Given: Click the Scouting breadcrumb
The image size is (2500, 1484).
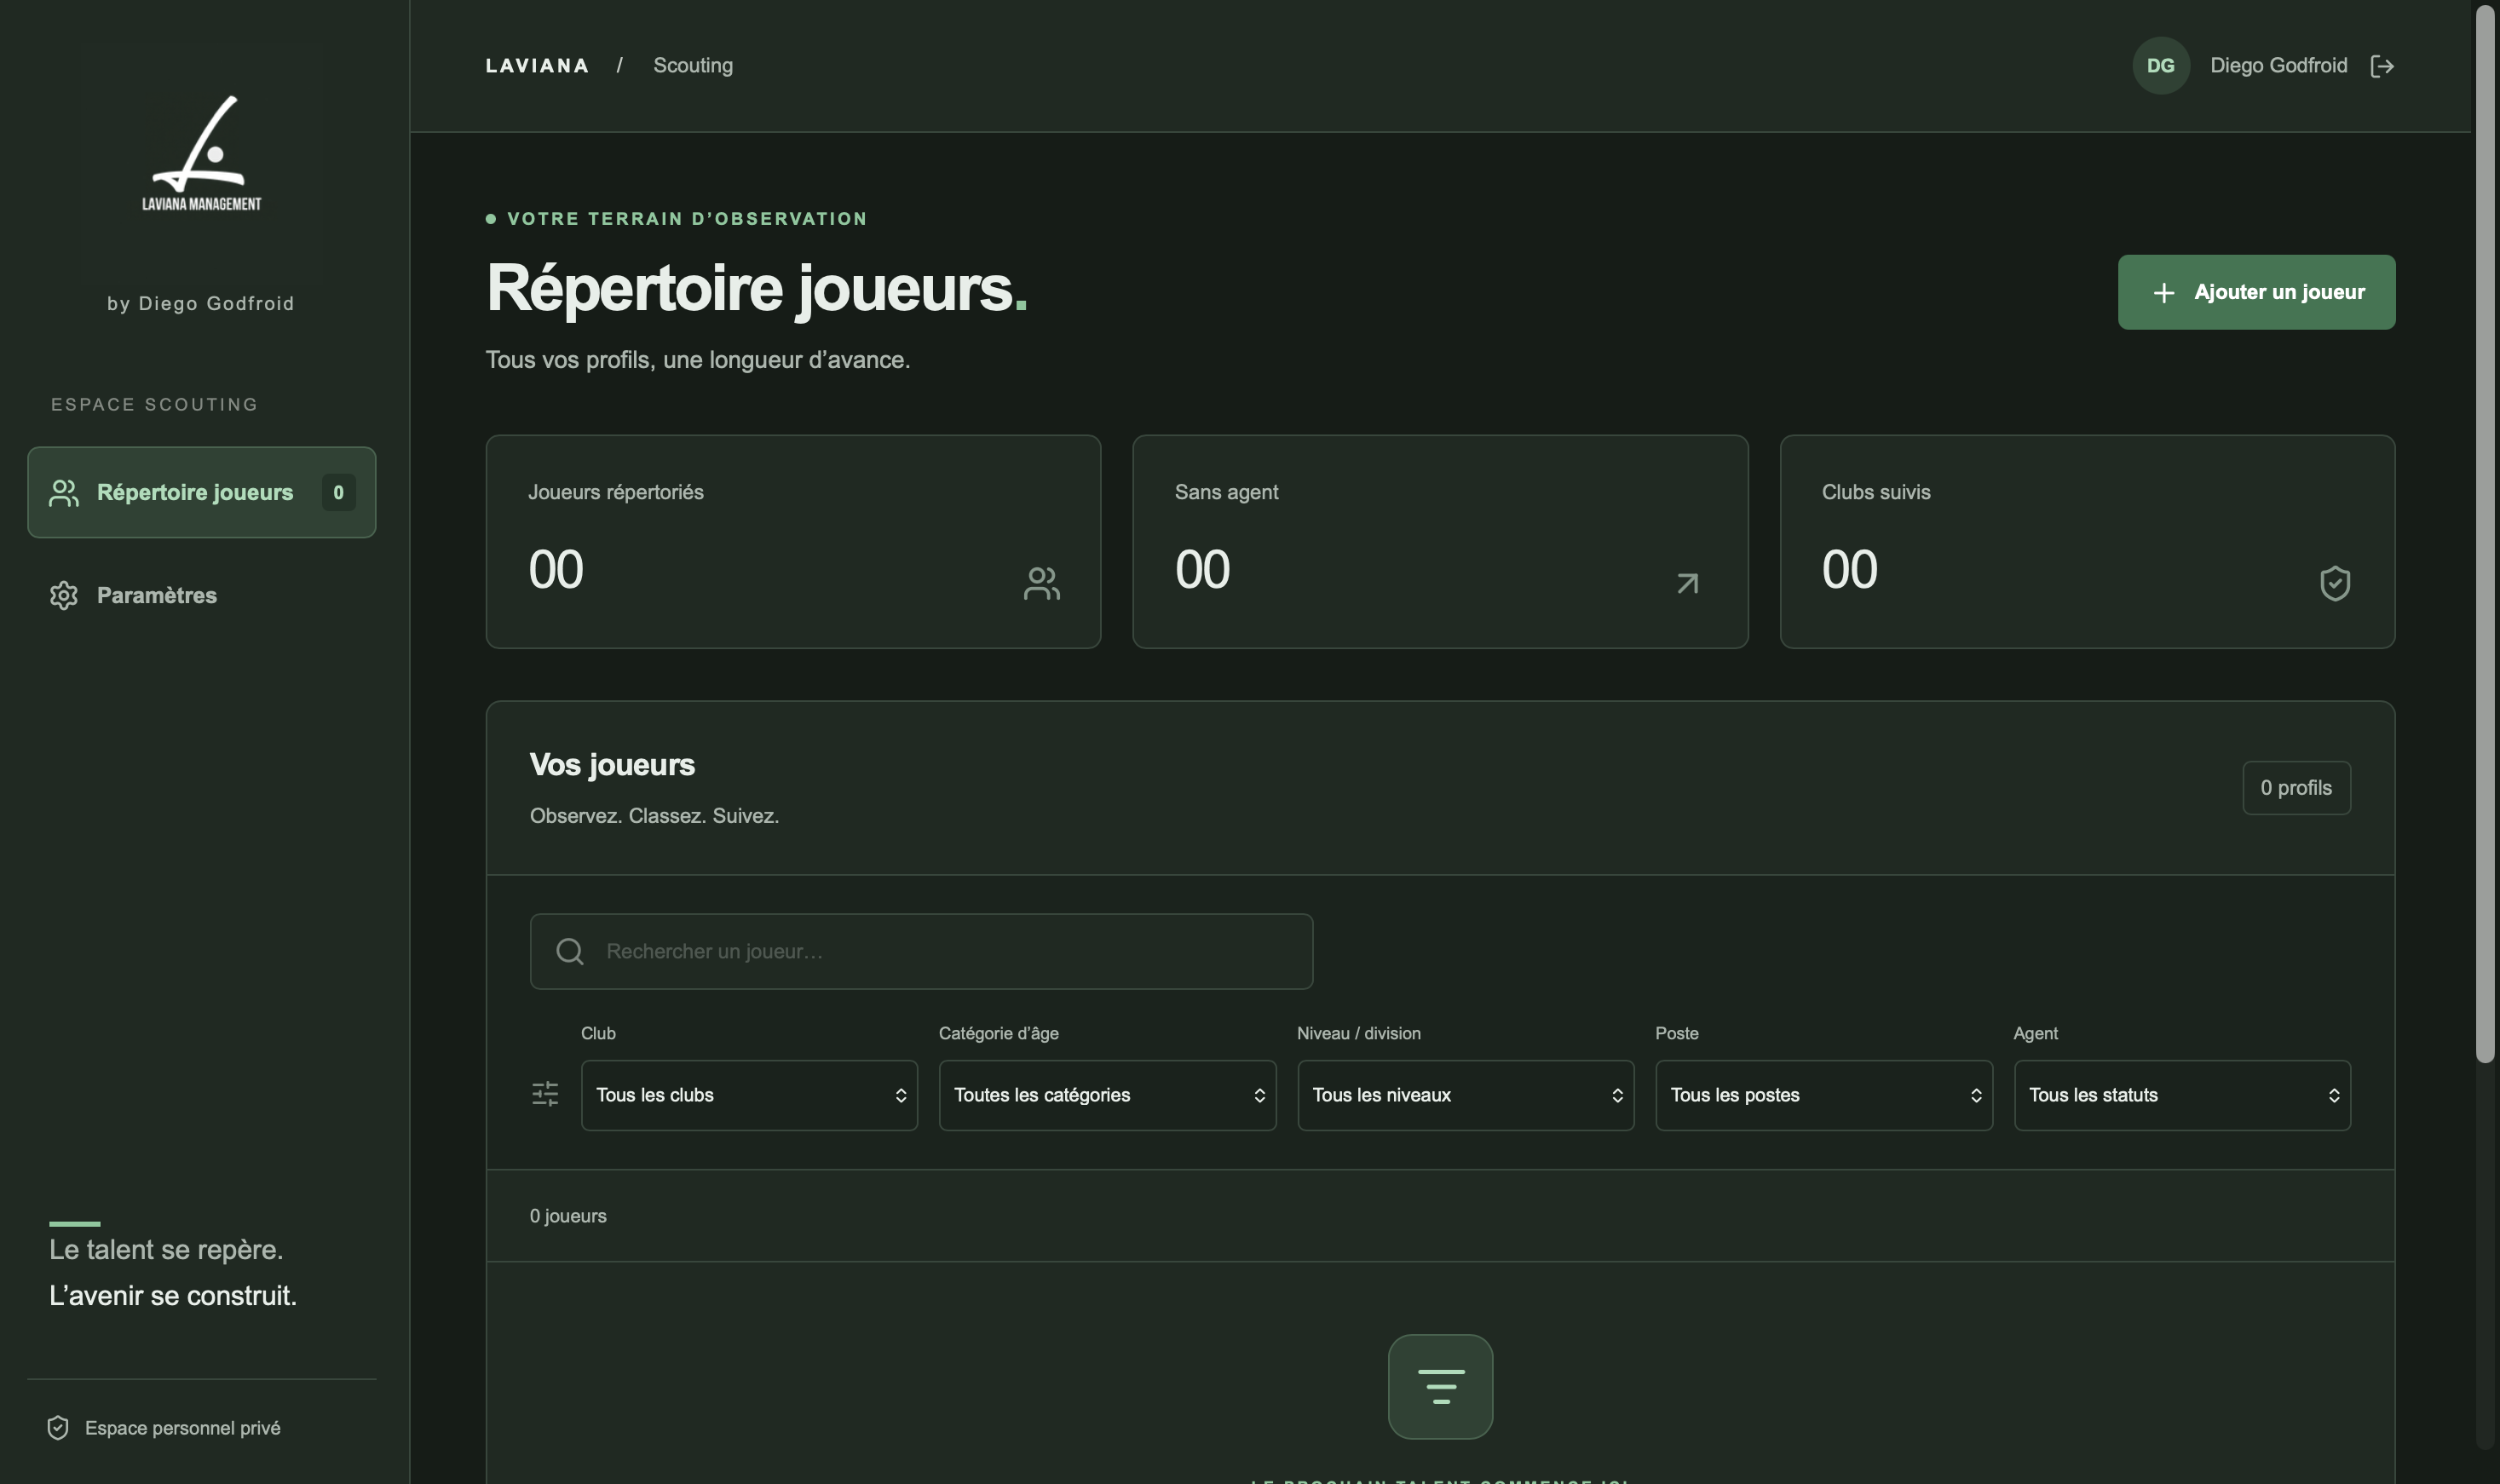Looking at the screenshot, I should click(x=692, y=66).
